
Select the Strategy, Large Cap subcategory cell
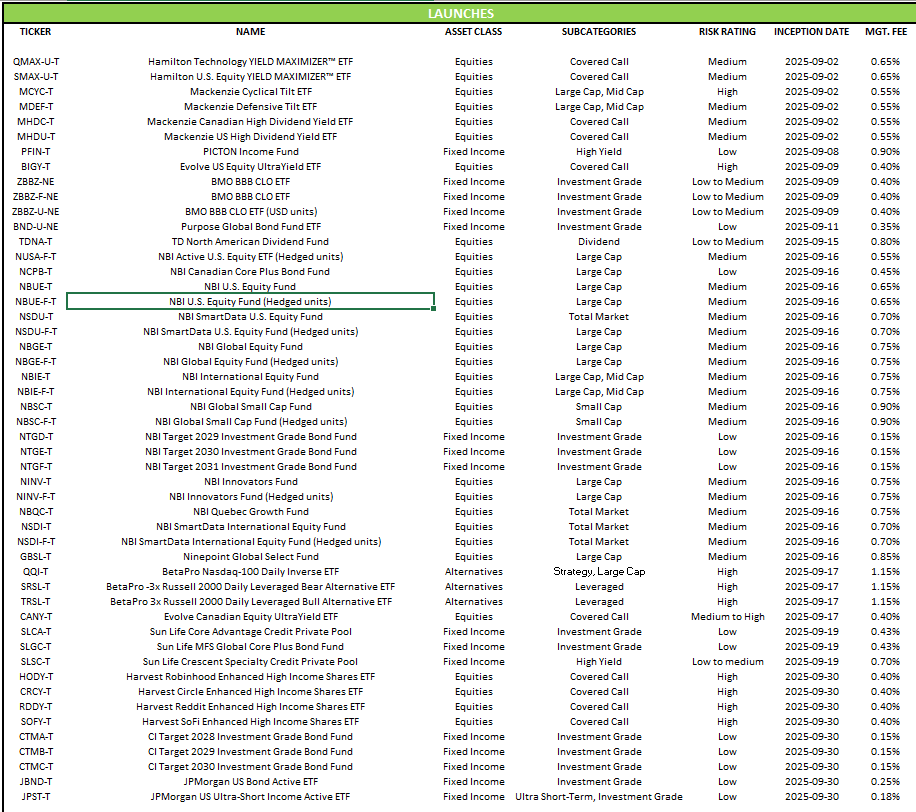tap(598, 572)
